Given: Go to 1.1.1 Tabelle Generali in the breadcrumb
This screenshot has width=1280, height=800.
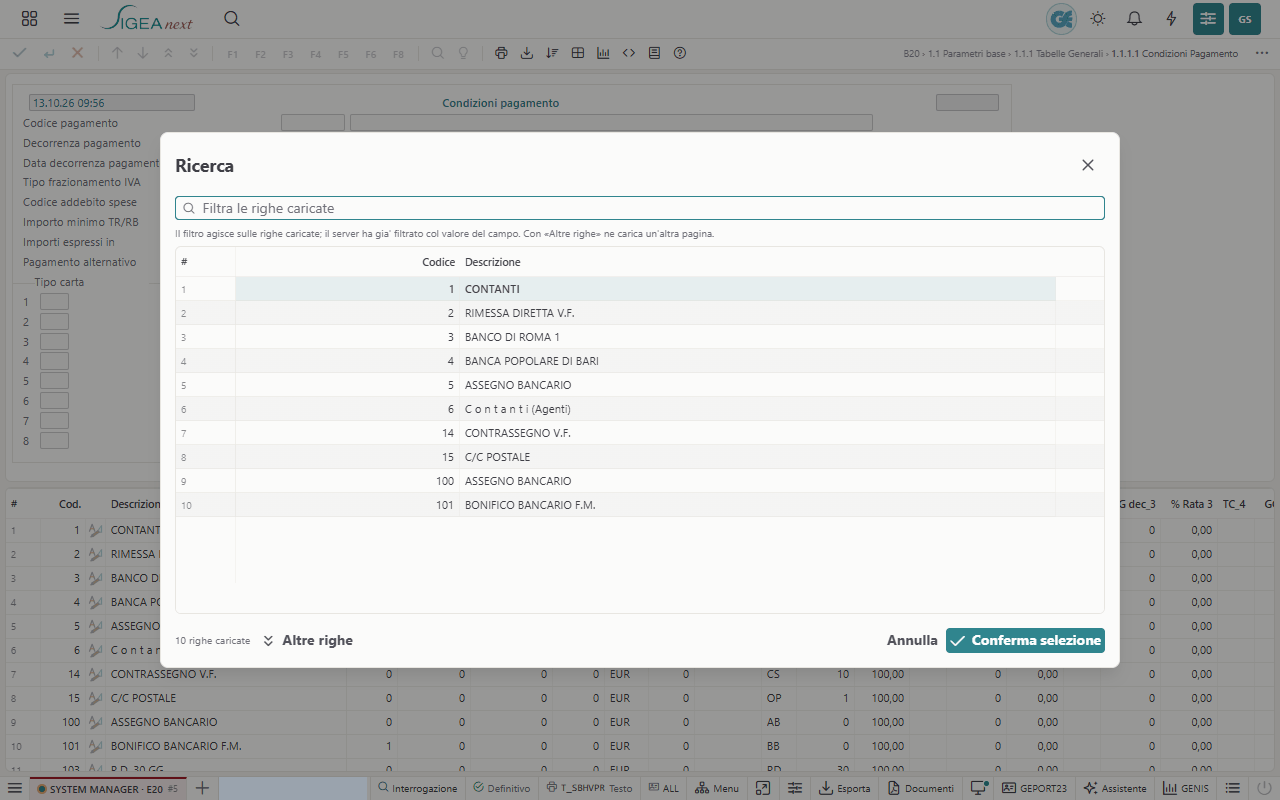Looking at the screenshot, I should pyautogui.click(x=1059, y=54).
